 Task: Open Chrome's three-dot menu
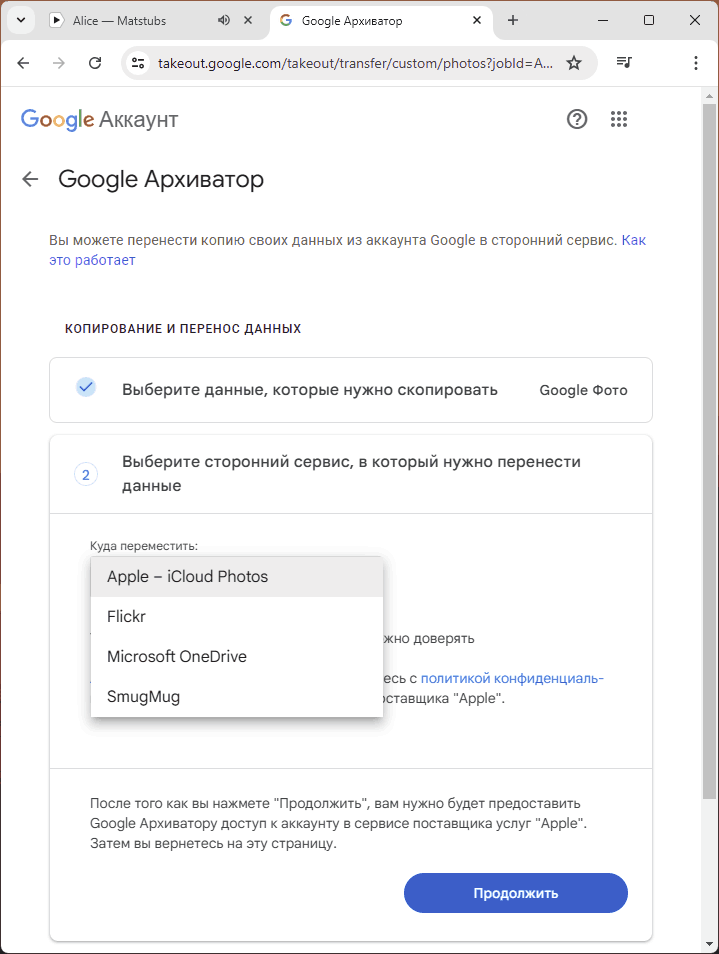(696, 63)
